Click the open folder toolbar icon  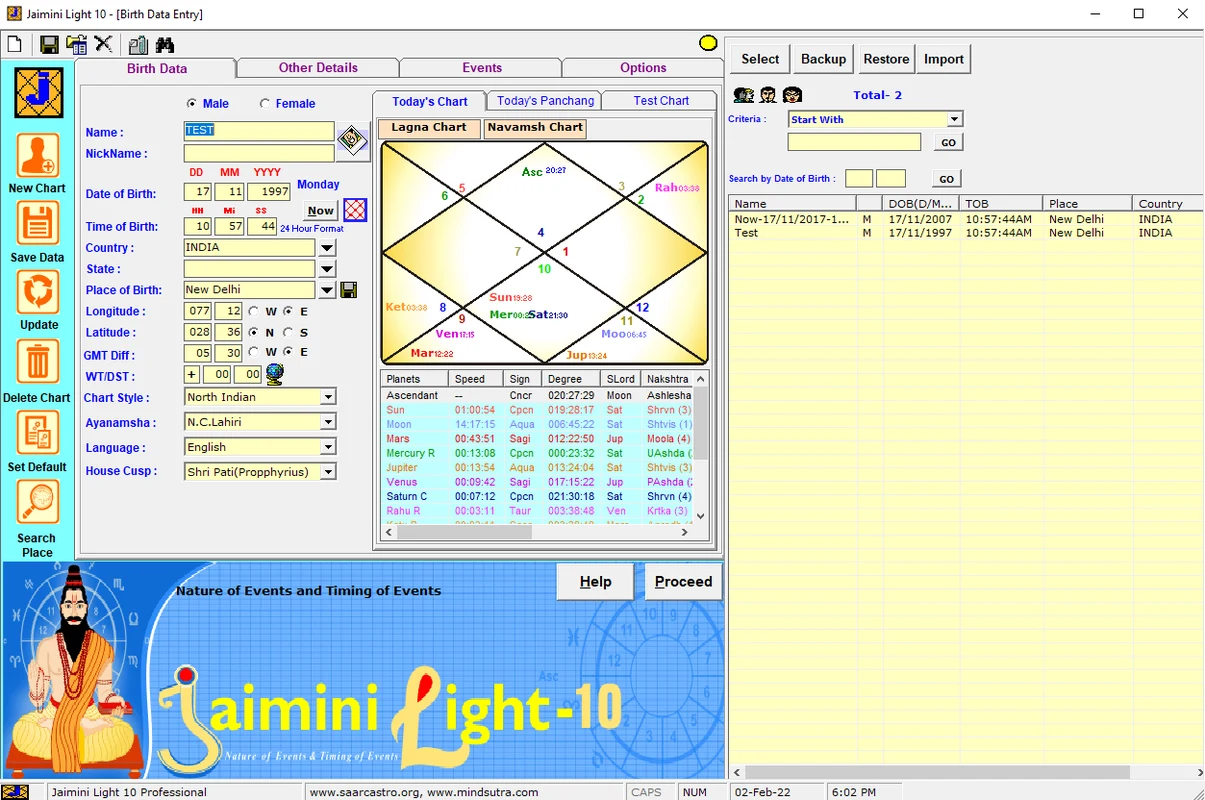point(76,44)
